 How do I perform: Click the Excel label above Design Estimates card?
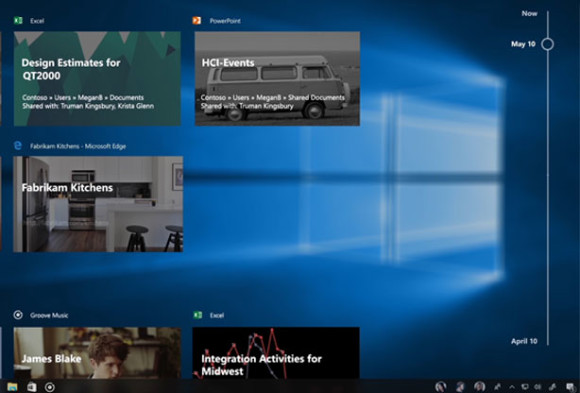[37, 21]
